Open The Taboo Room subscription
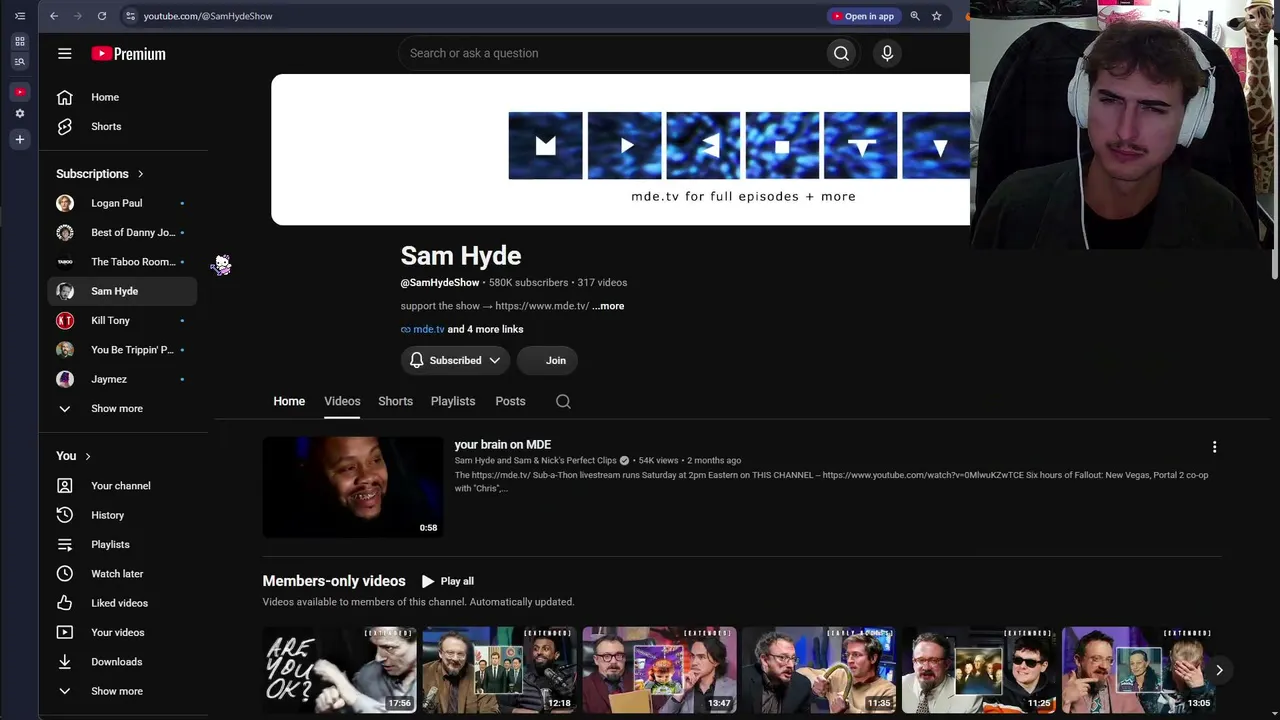 122,262
